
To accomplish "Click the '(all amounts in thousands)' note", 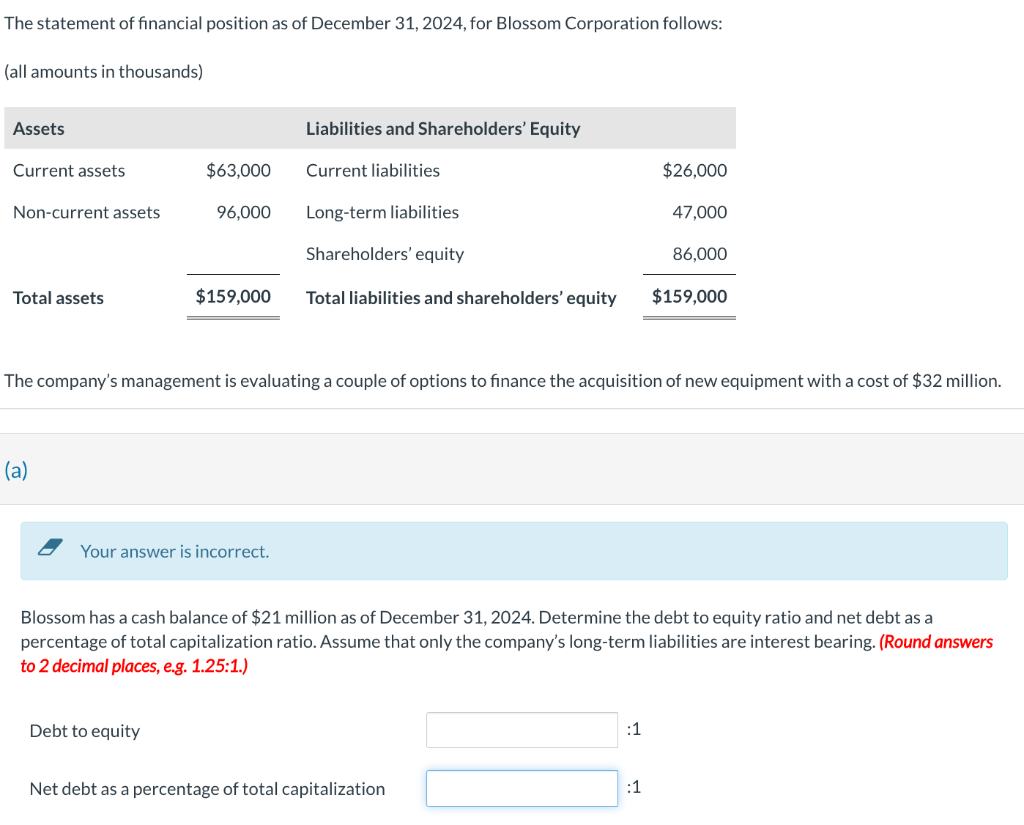I will point(104,71).
